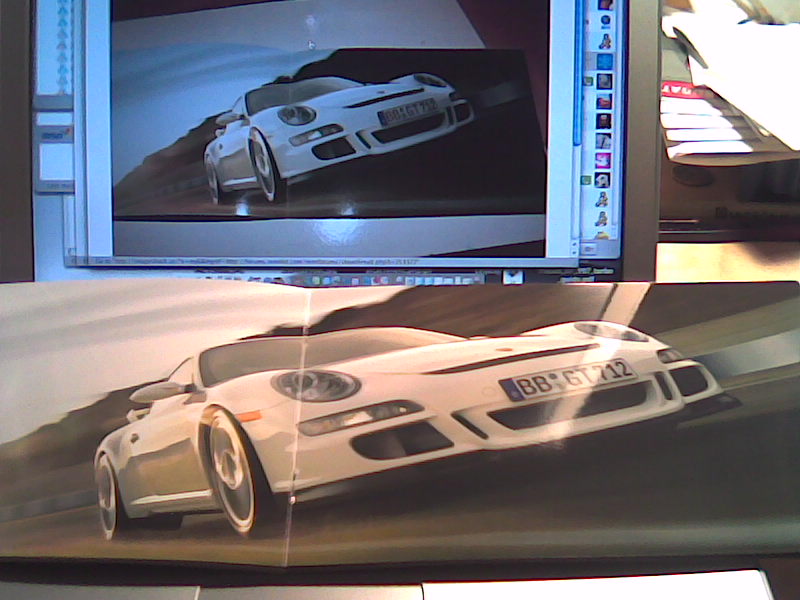
Task: Click the white text box below the msn logo
Action: pos(55,161)
